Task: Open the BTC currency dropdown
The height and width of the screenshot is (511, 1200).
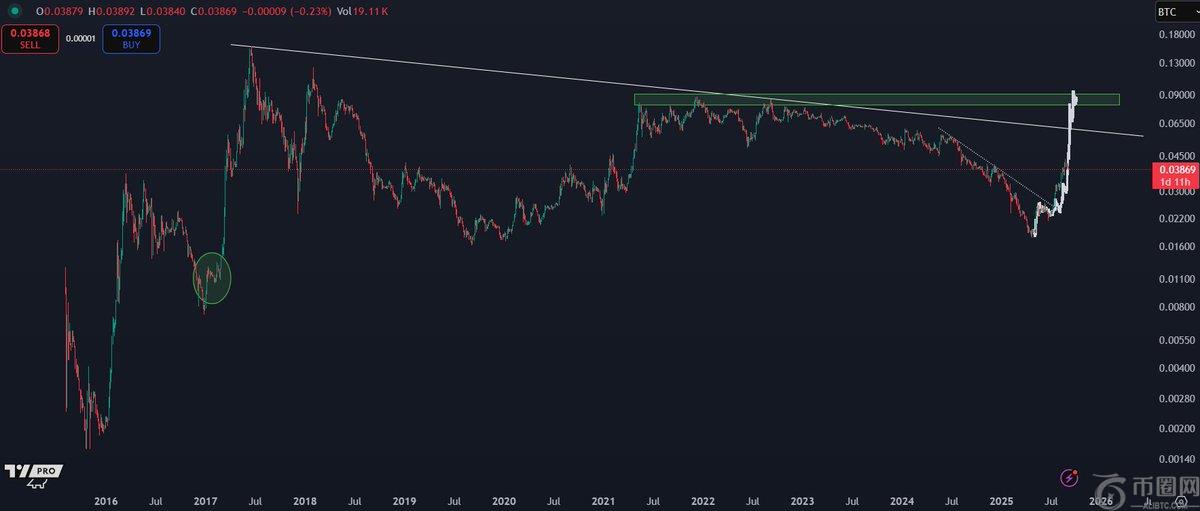Action: click(1172, 12)
